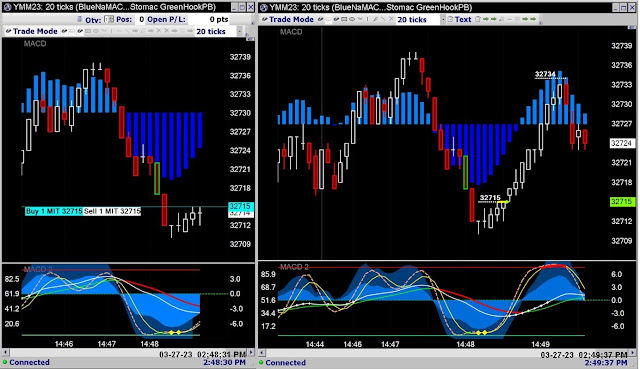Click cyan 32715 price marker on left axis
Image resolution: width=640 pixels, height=369 pixels.
click(240, 206)
